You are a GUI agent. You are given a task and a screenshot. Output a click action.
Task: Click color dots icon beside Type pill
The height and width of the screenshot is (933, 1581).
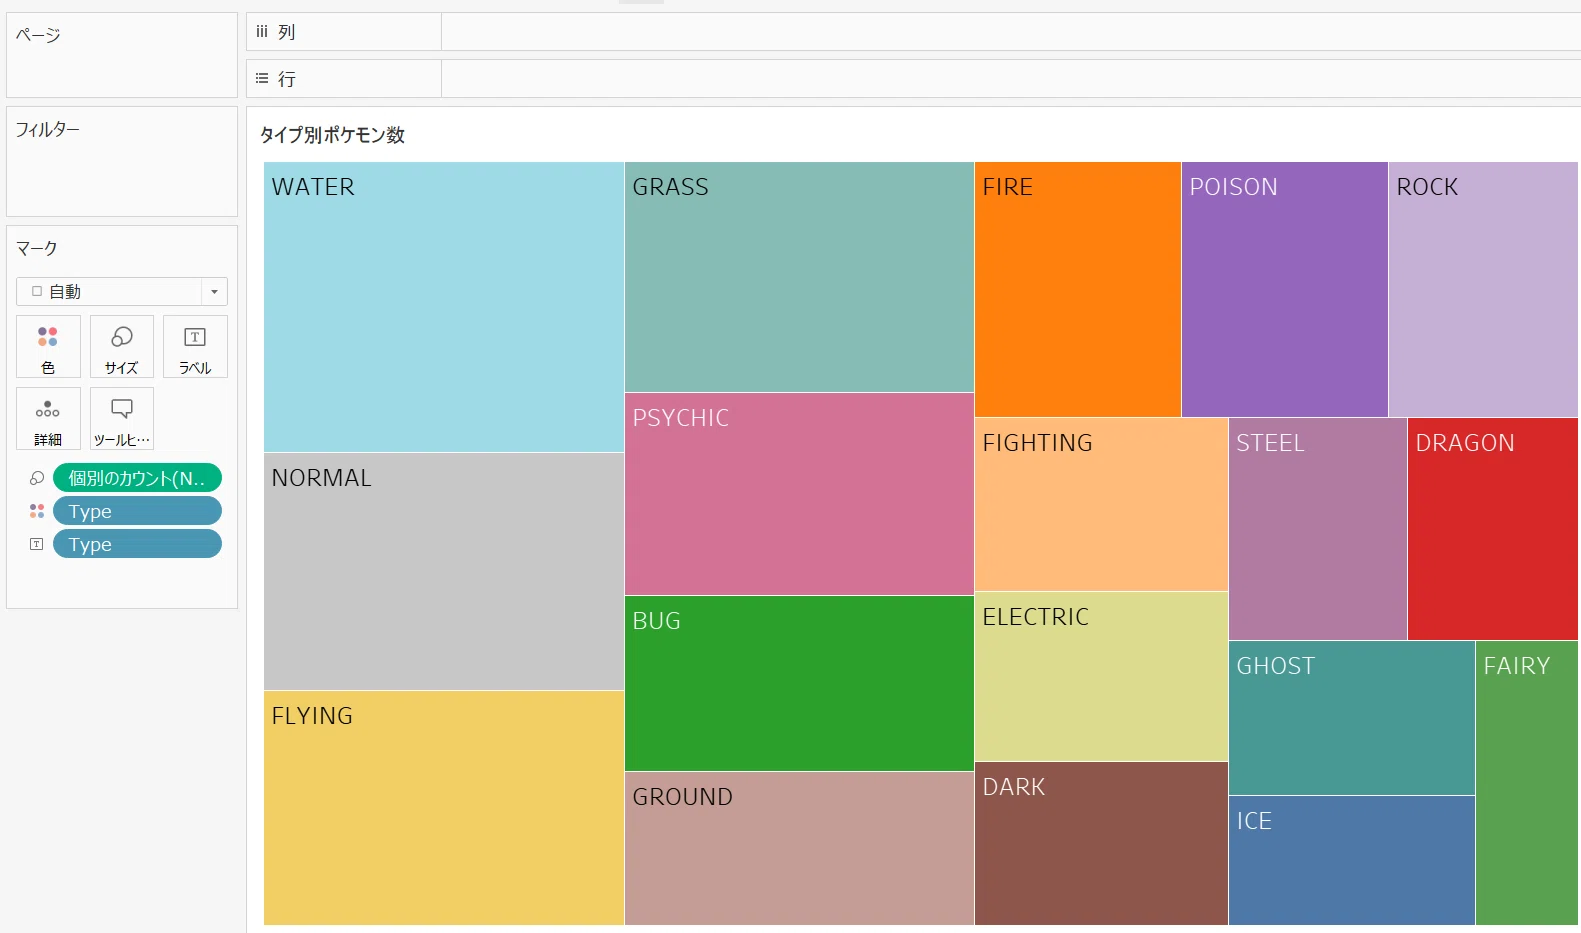click(x=37, y=511)
